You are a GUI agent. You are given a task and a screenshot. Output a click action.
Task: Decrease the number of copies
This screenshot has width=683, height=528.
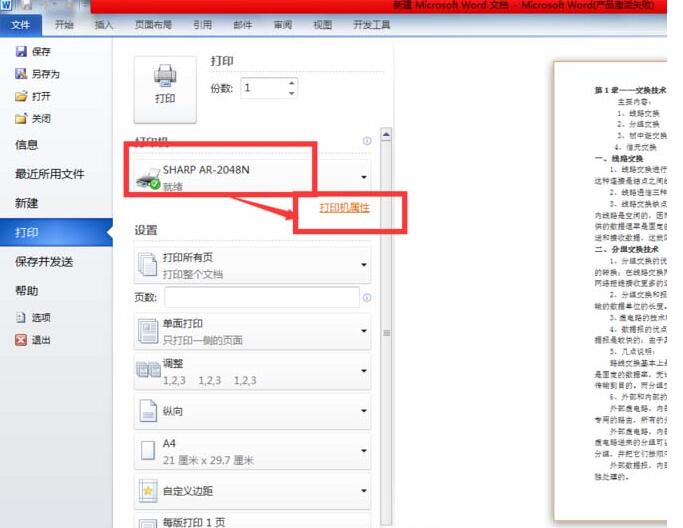pyautogui.click(x=291, y=93)
